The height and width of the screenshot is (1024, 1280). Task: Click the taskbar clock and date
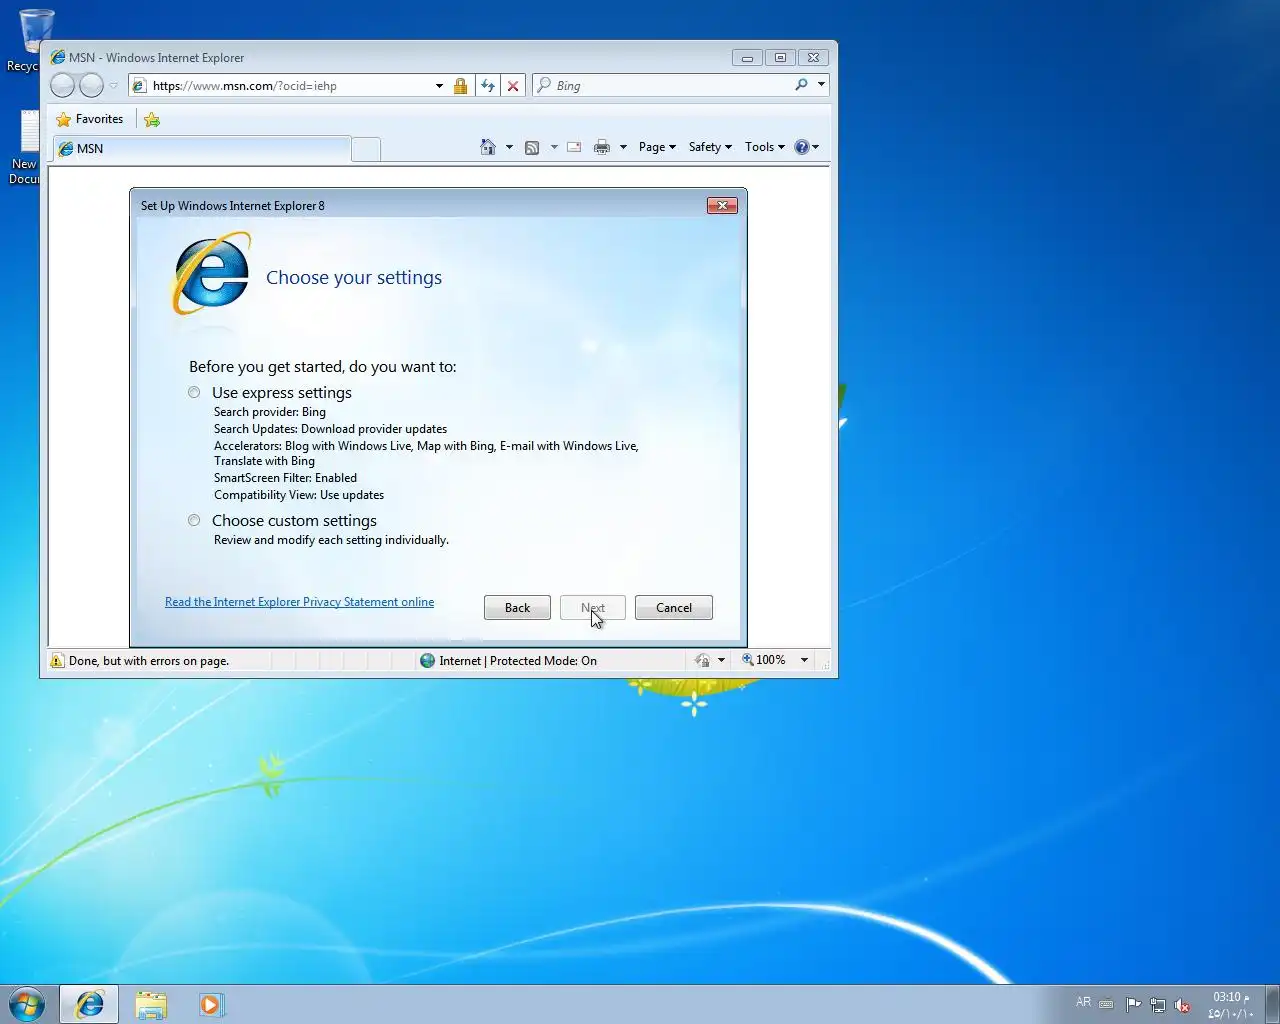tap(1230, 1005)
